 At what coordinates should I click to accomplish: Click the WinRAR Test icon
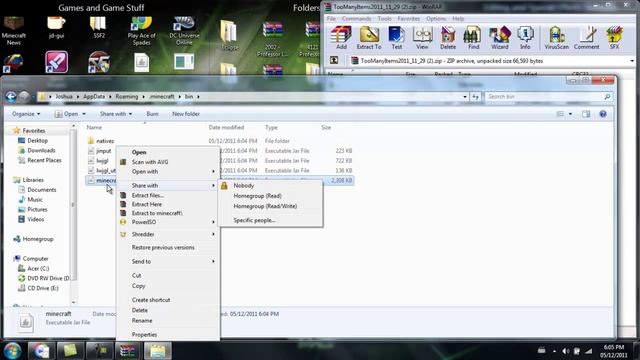tap(396, 38)
